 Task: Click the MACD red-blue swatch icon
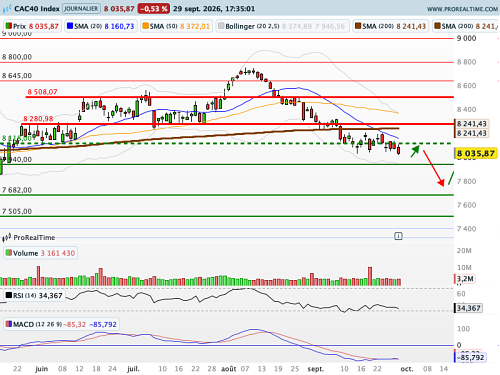[x=9, y=324]
